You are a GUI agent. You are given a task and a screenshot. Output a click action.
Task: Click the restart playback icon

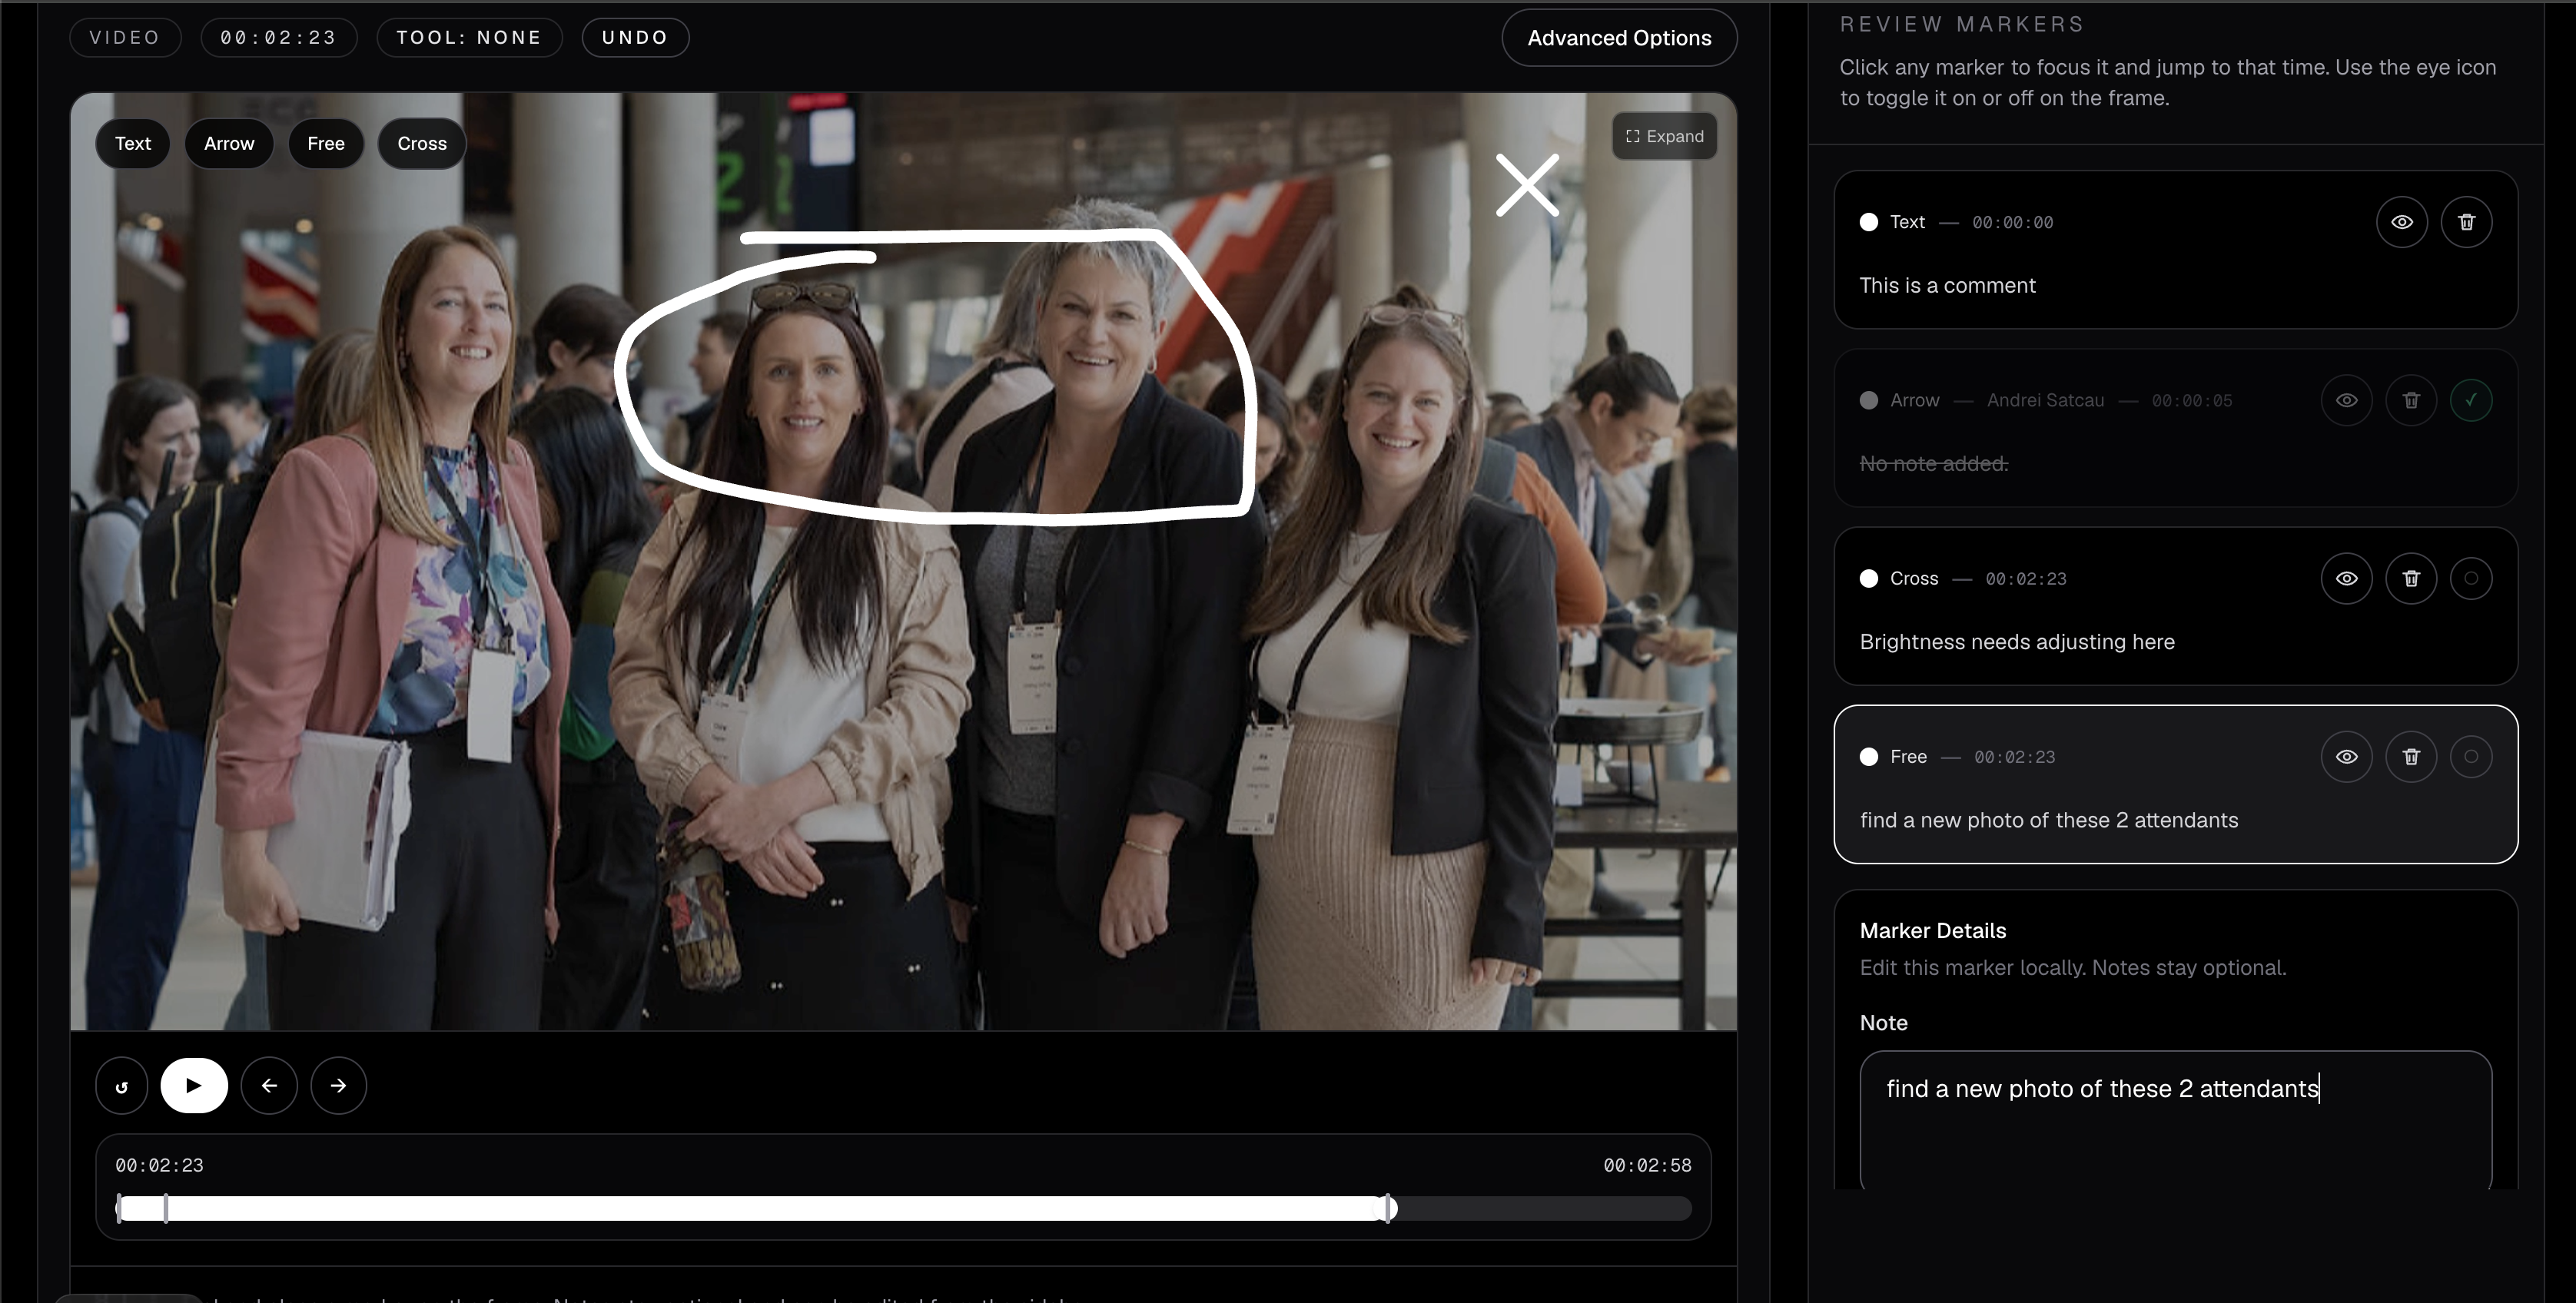(x=120, y=1085)
